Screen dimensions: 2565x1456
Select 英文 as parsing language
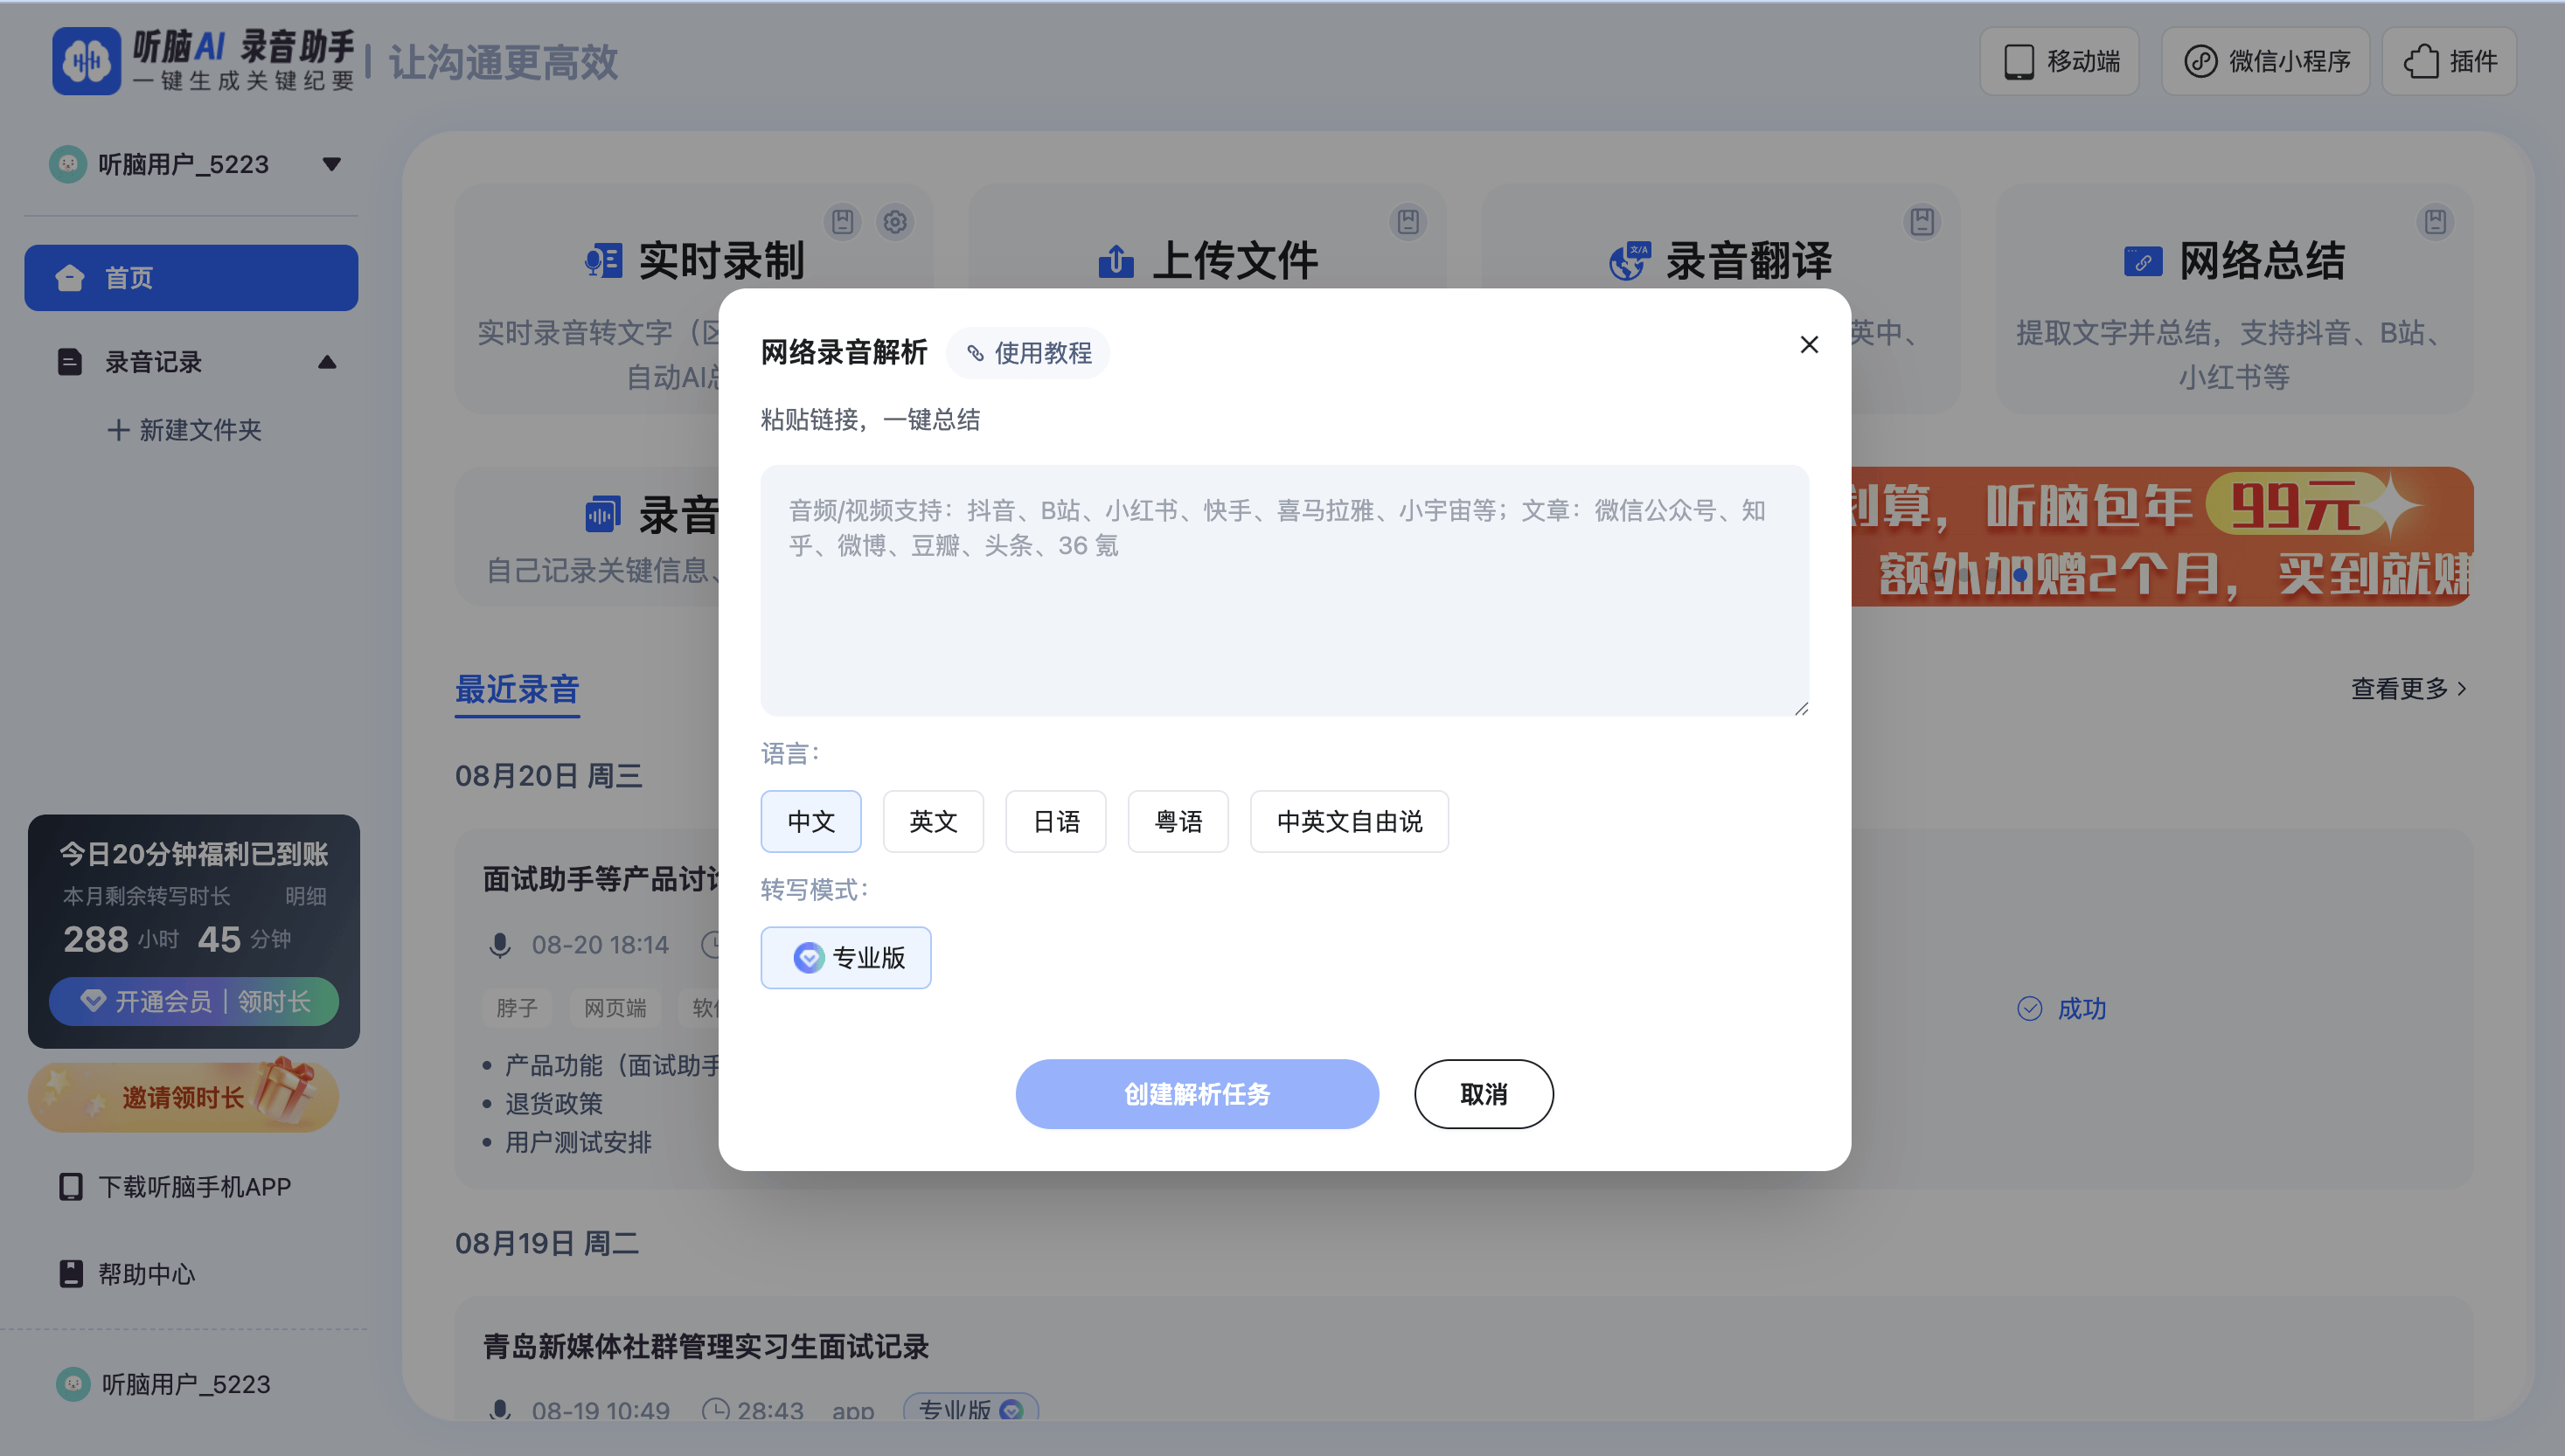(933, 821)
